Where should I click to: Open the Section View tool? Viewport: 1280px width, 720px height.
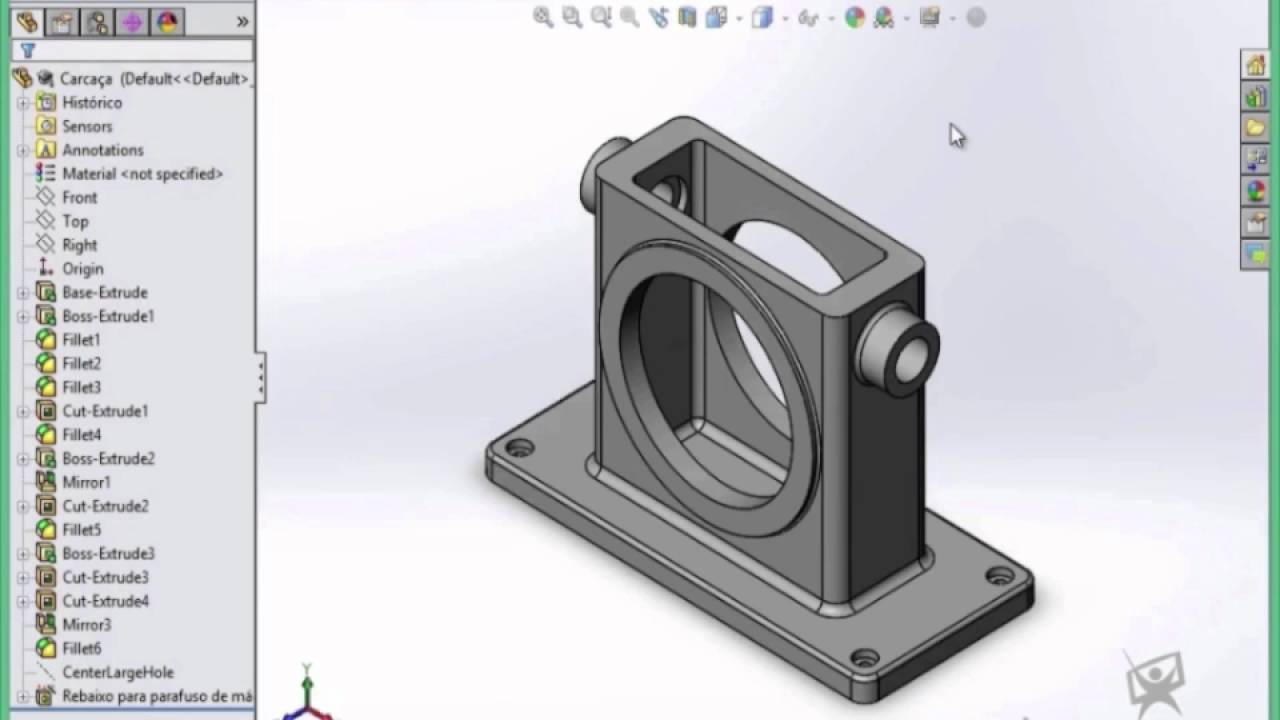coord(687,17)
